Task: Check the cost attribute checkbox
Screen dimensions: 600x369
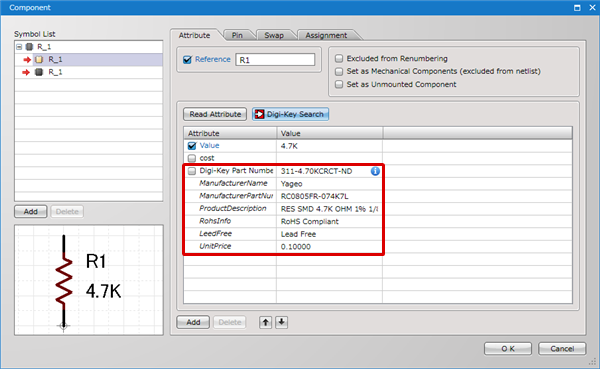Action: (192, 158)
